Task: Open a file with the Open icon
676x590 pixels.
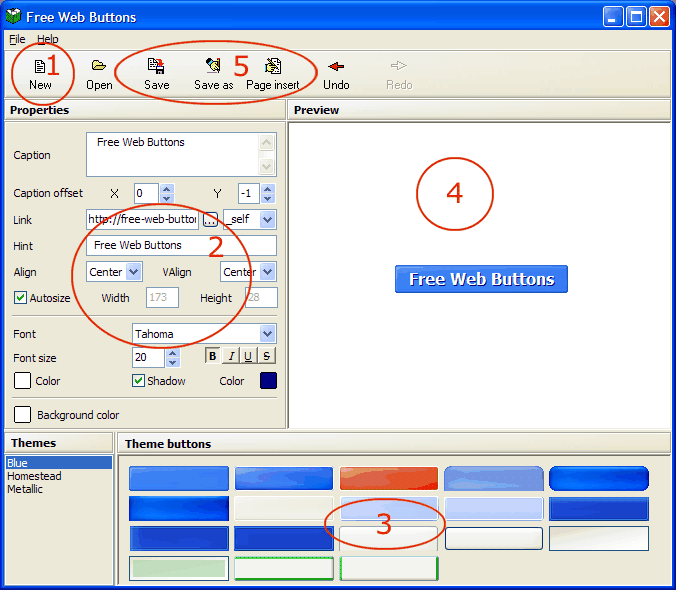Action: (x=99, y=66)
